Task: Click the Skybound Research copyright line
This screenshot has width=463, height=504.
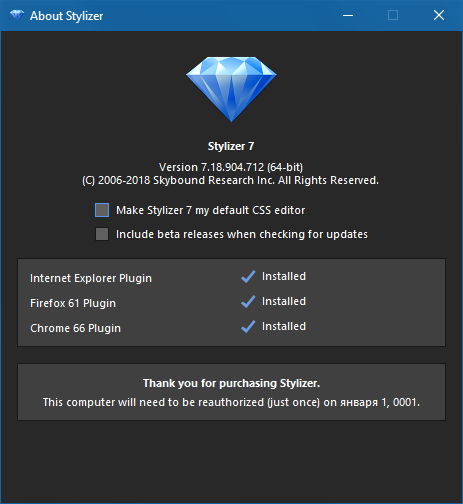Action: click(230, 180)
